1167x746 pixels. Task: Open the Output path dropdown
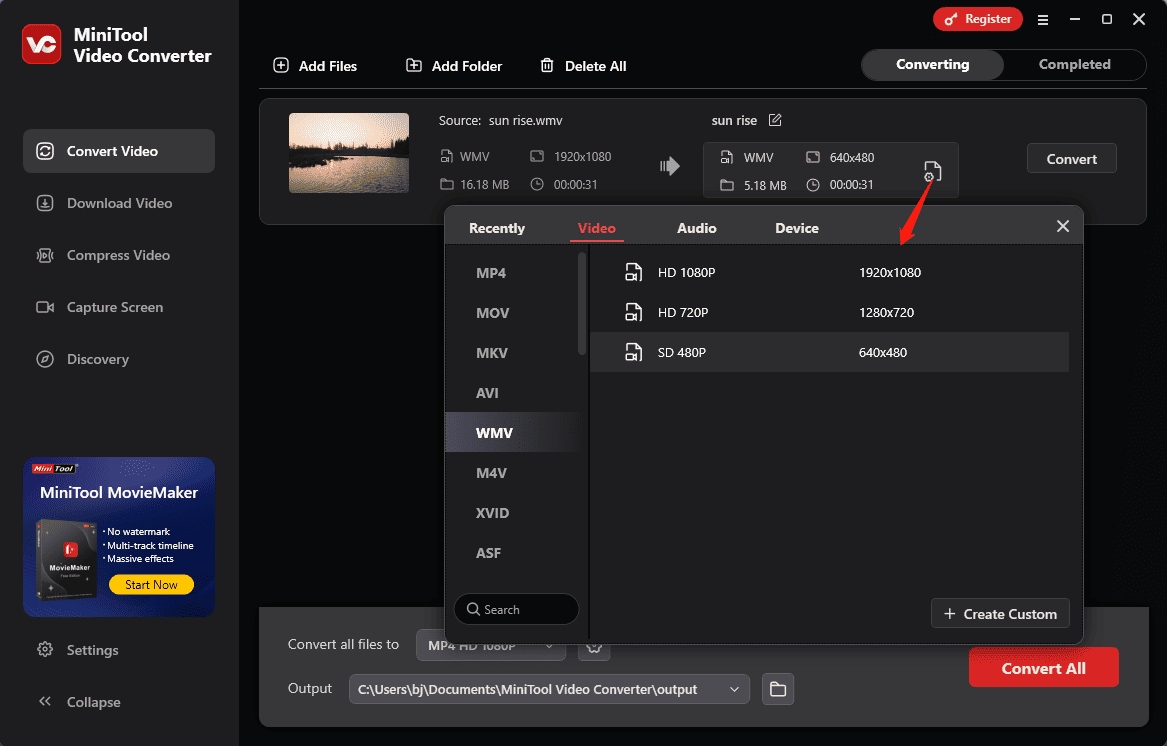(549, 689)
